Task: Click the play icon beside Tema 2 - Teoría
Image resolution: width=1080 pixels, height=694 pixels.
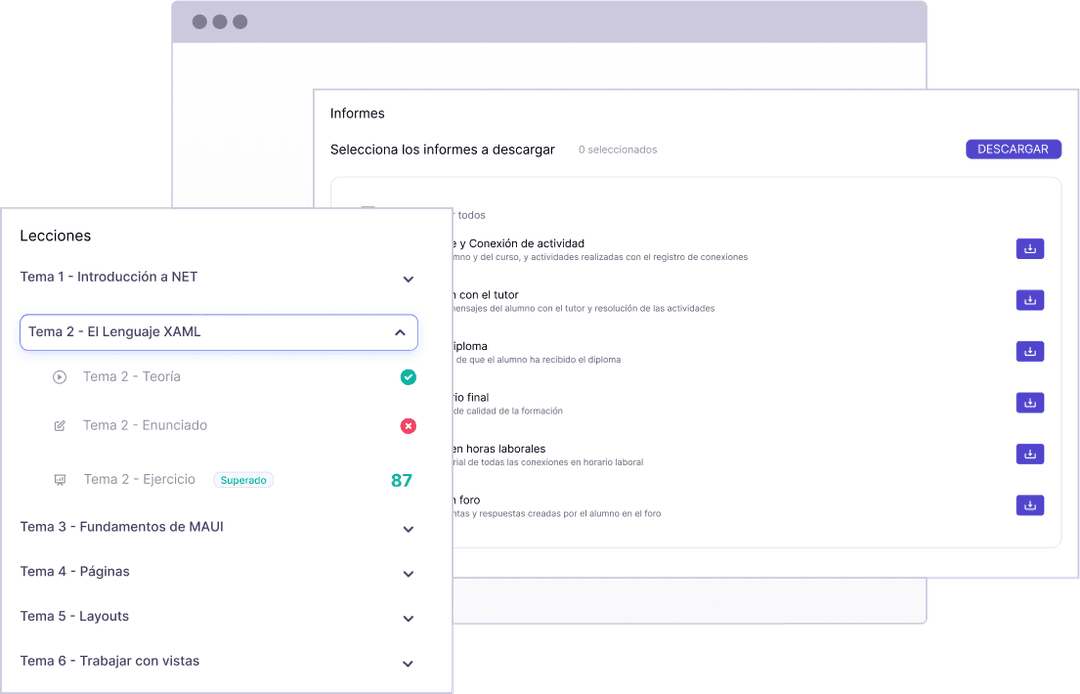Action: click(60, 377)
